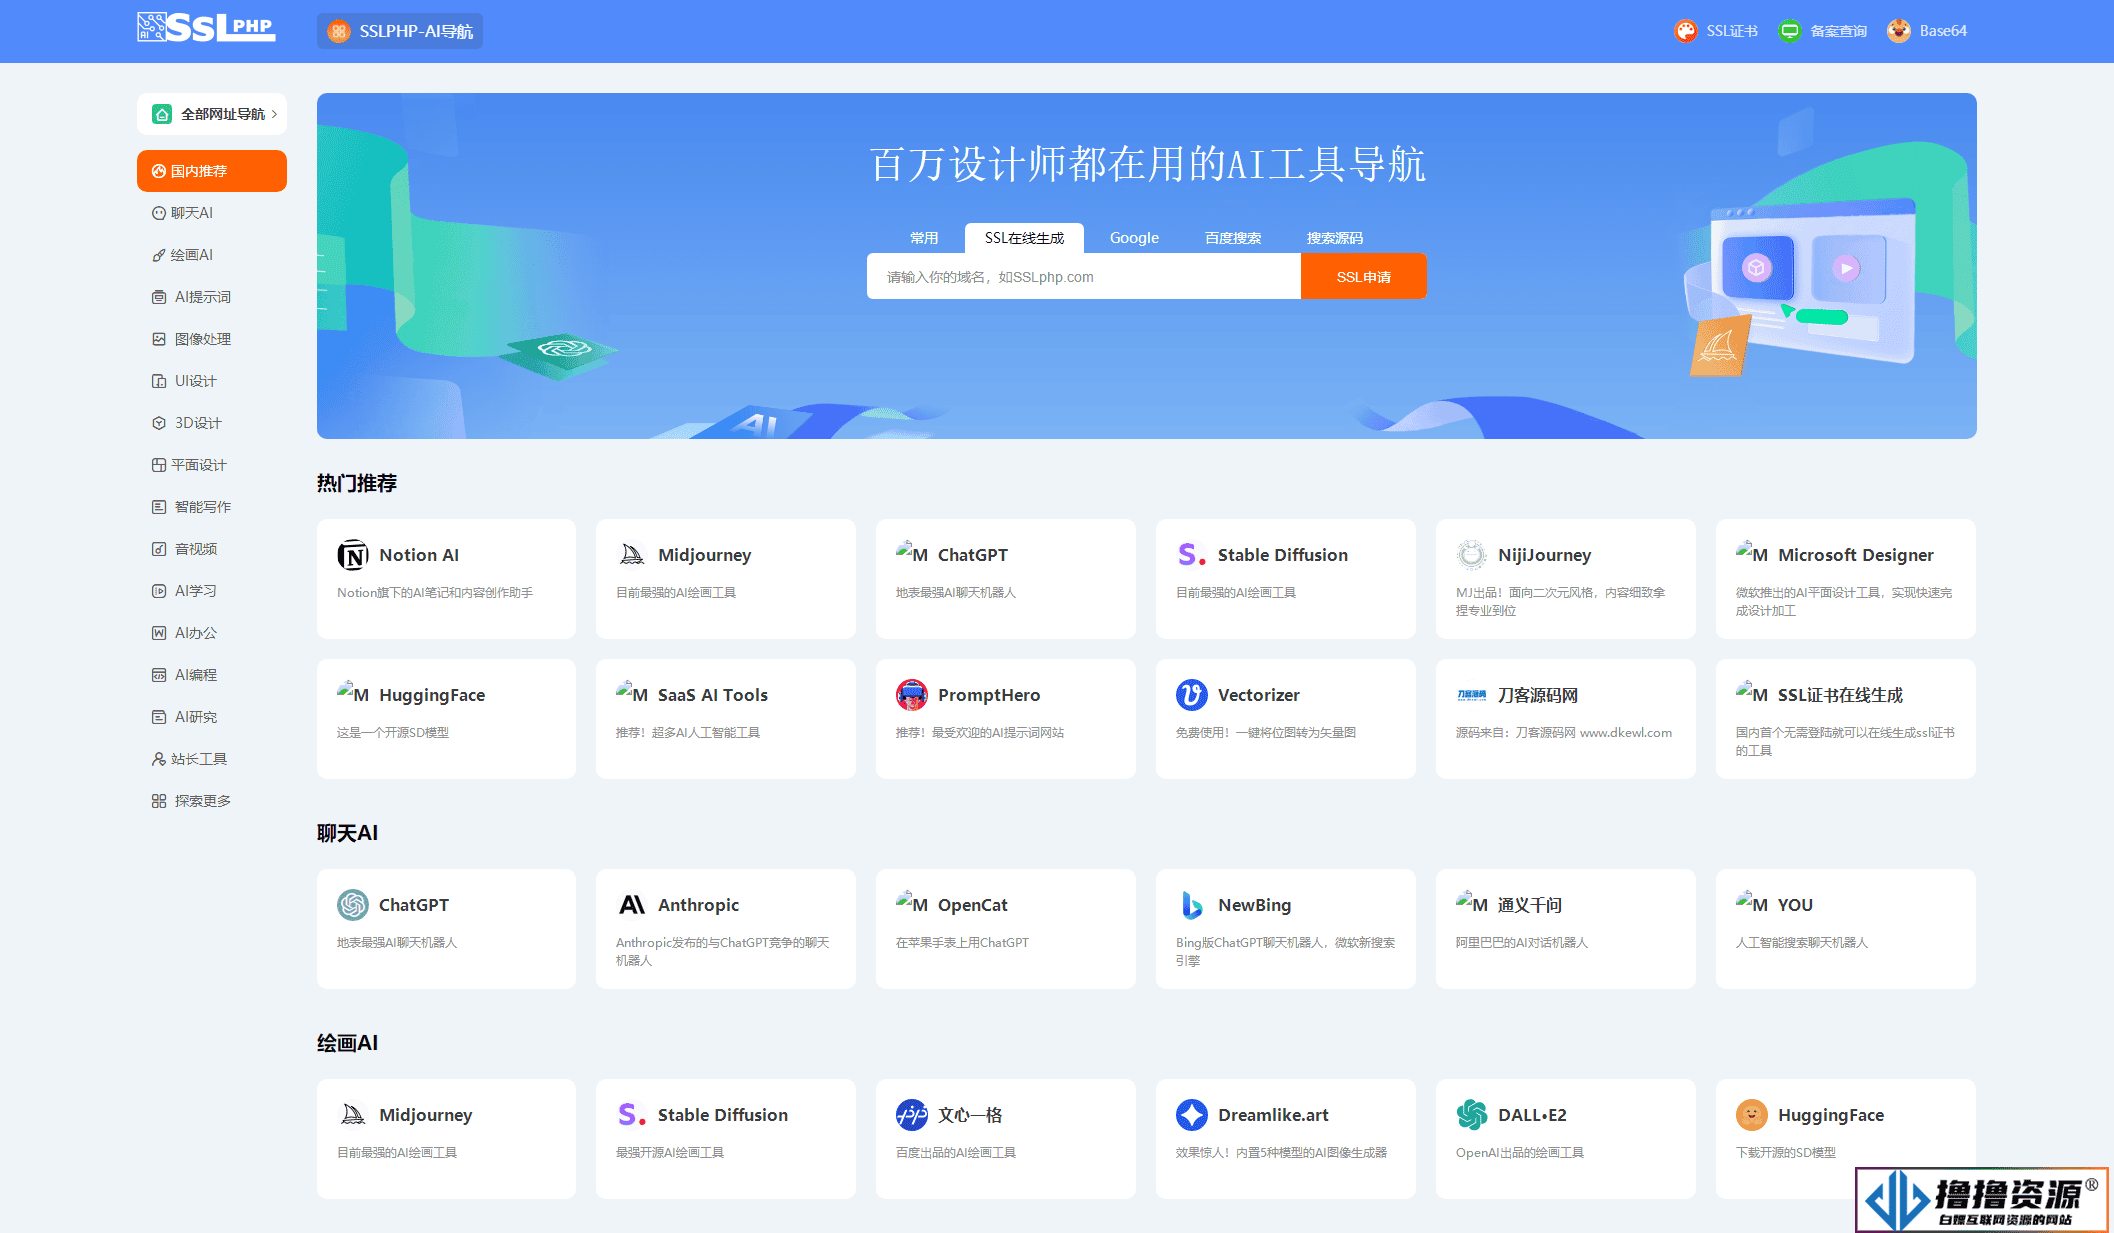Click the SSL申请 button
2114x1233 pixels.
coord(1364,277)
